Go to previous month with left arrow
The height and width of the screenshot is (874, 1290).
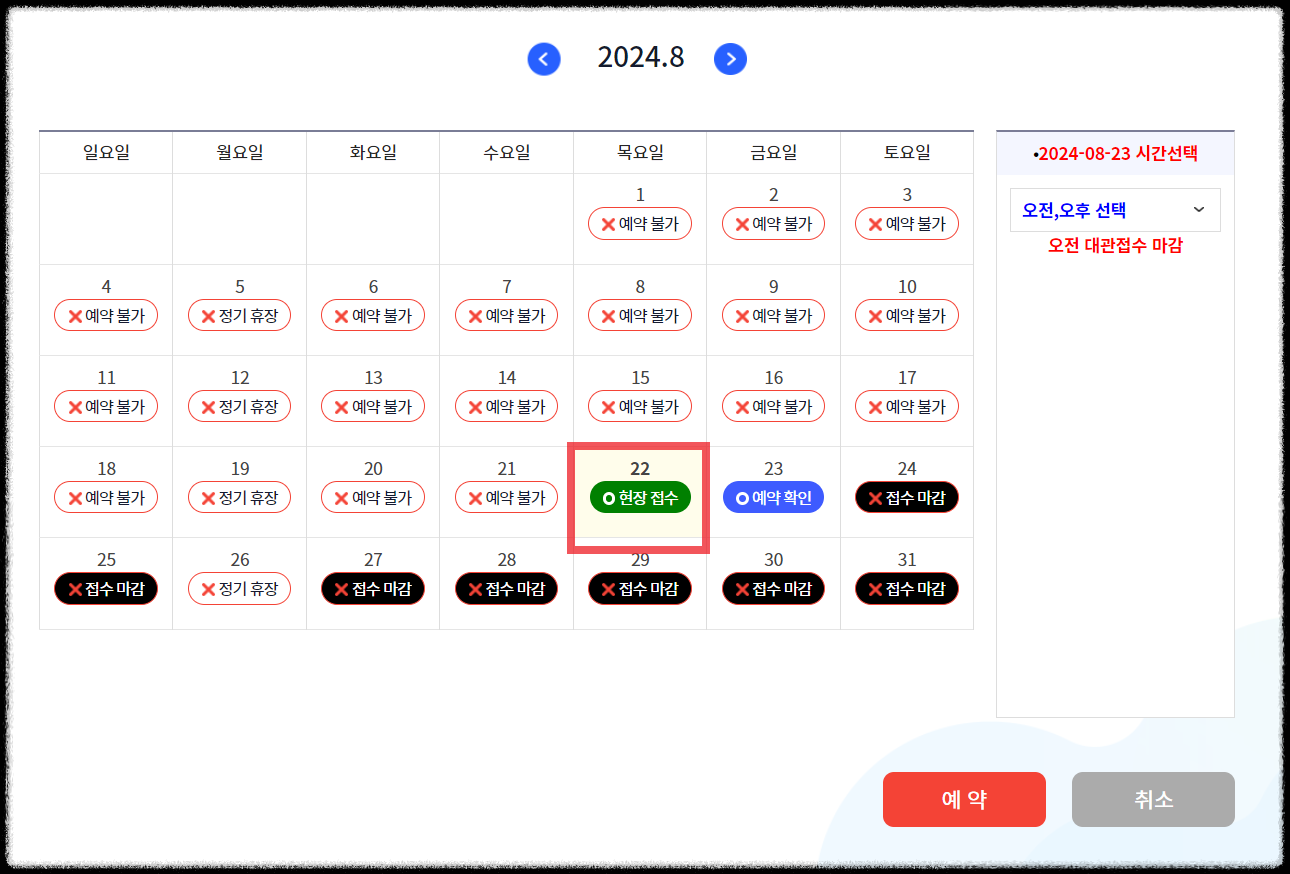[x=544, y=59]
